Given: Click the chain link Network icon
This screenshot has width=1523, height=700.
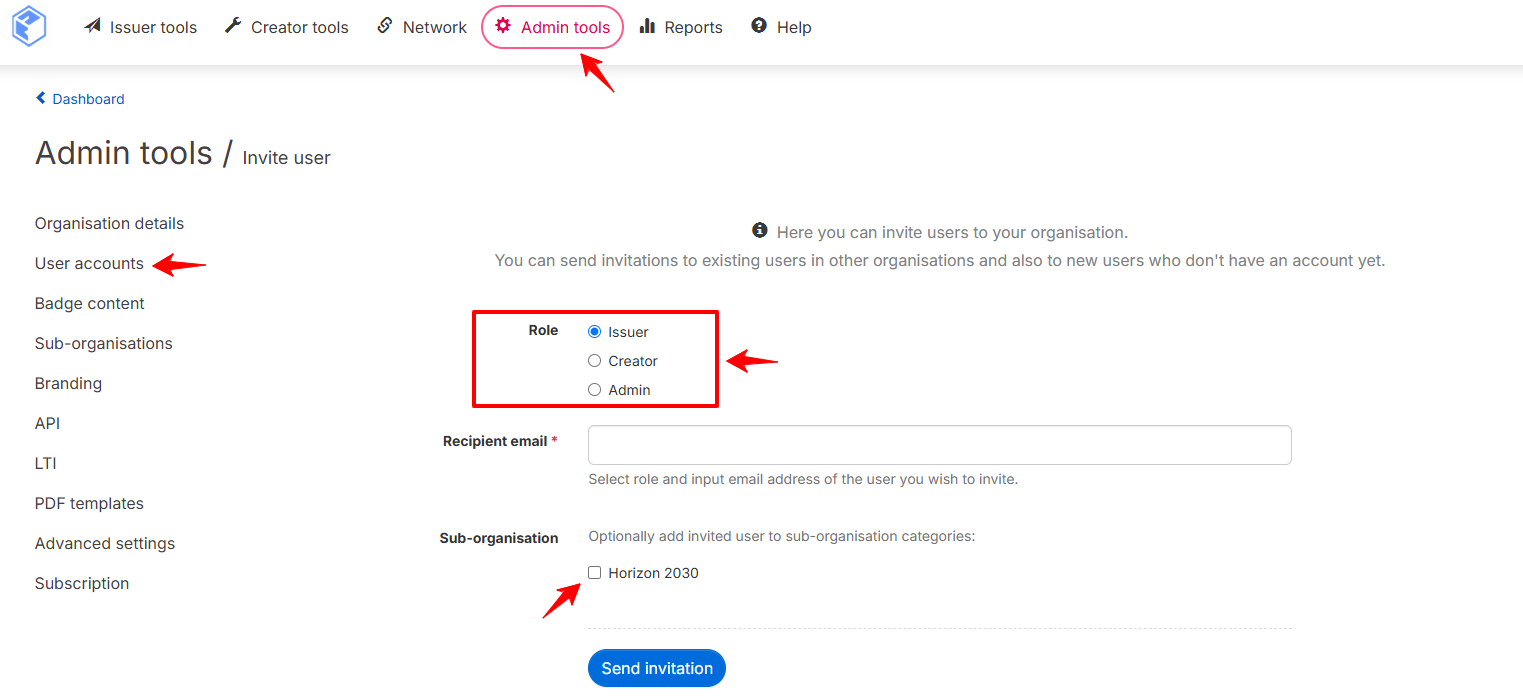Looking at the screenshot, I should click(x=385, y=26).
